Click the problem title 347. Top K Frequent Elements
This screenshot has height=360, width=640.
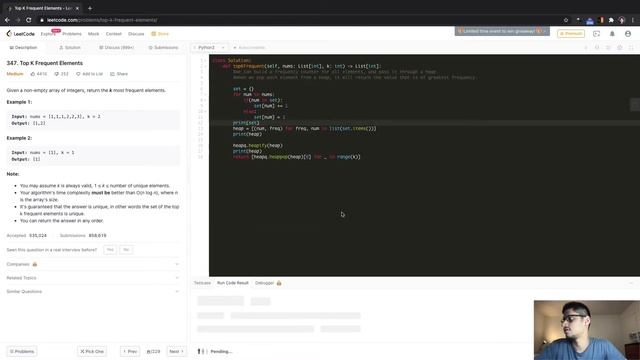44,63
